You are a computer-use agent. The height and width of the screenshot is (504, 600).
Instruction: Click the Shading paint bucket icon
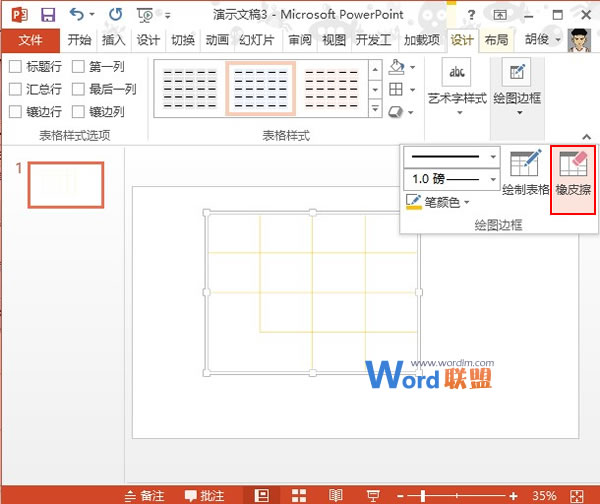(396, 67)
